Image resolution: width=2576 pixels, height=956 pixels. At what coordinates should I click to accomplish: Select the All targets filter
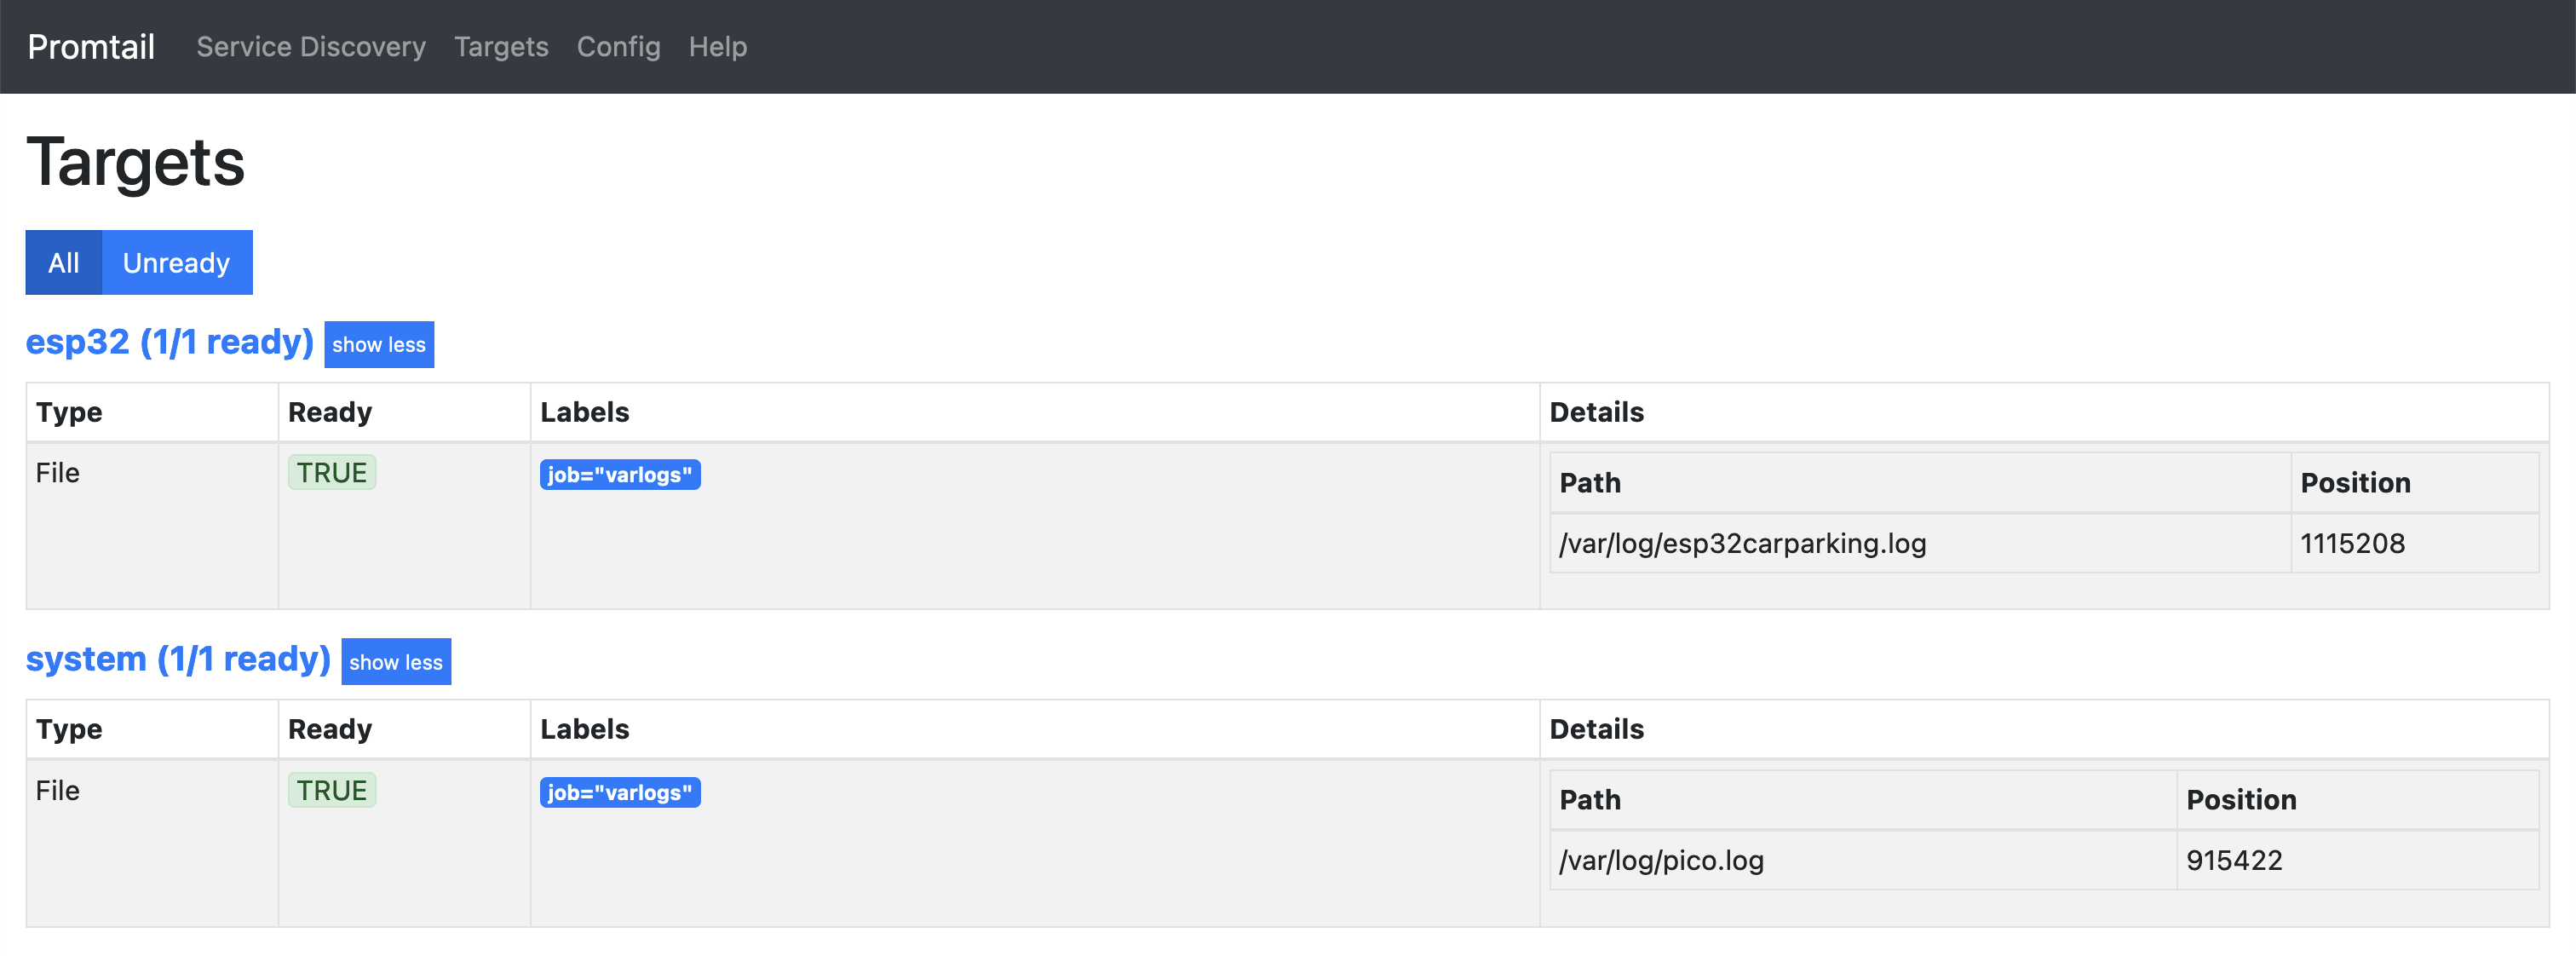[63, 263]
